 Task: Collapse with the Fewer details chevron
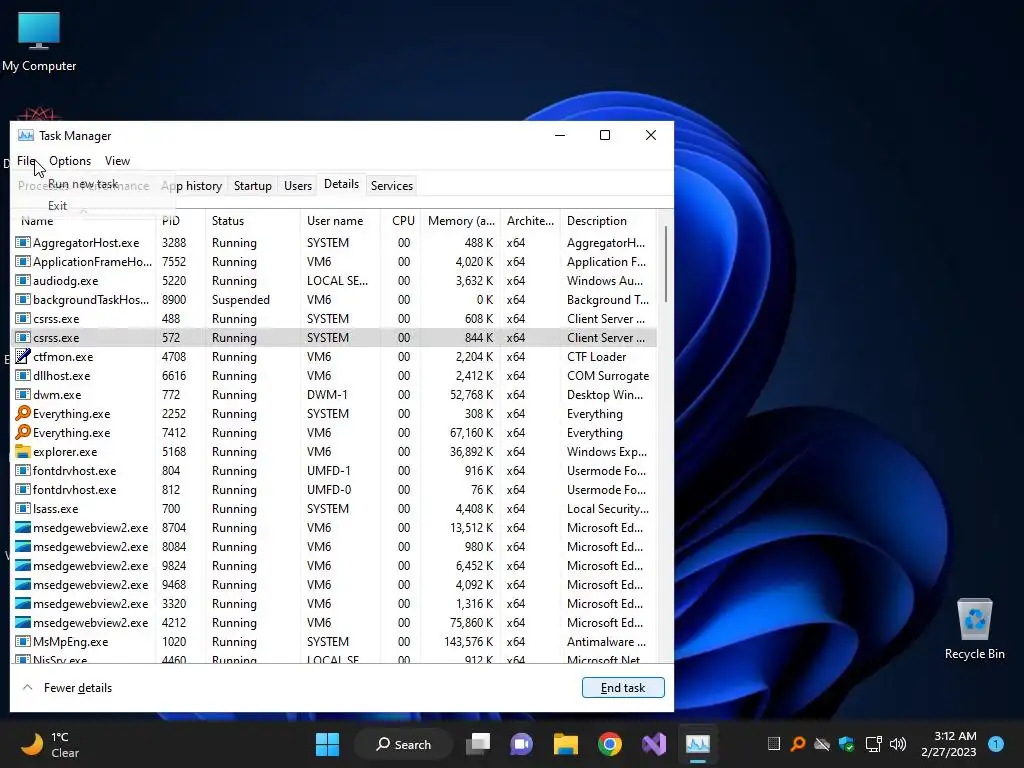27,687
